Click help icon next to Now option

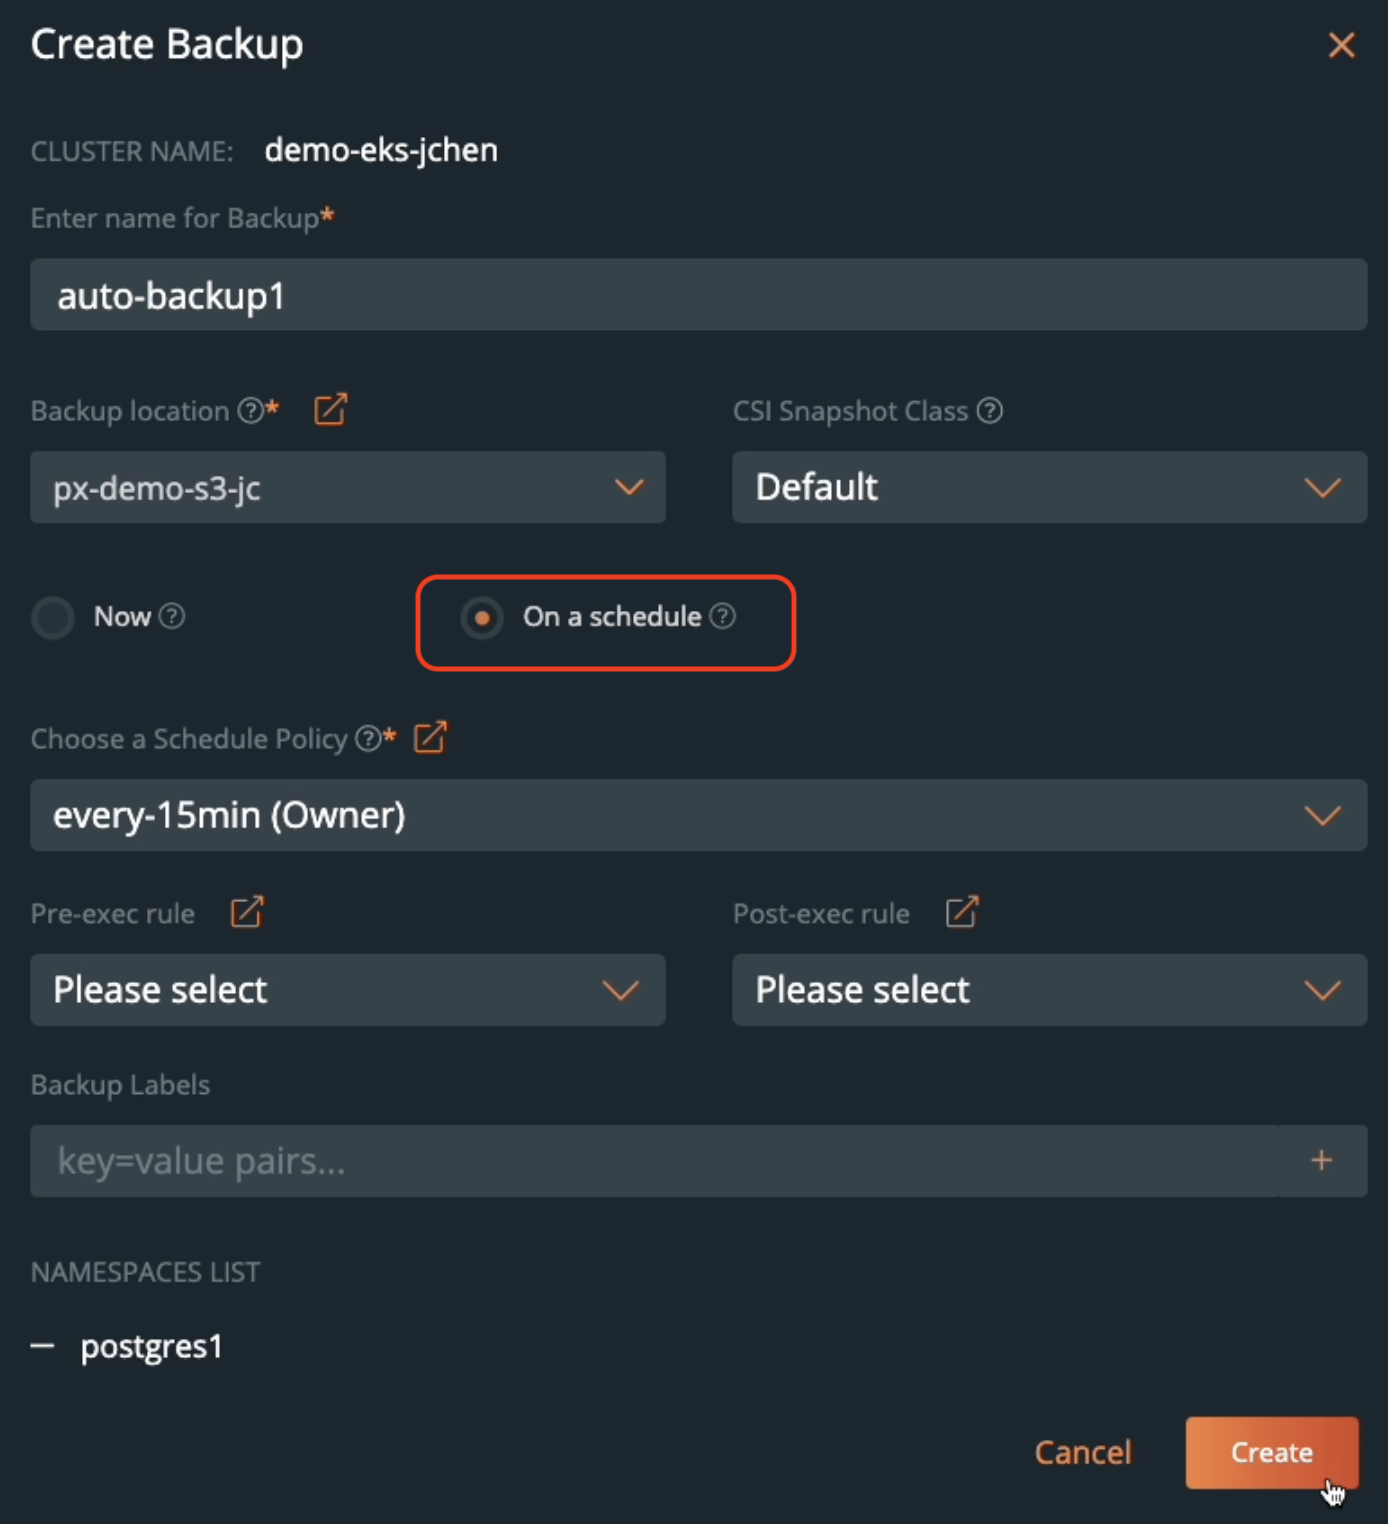(x=172, y=616)
